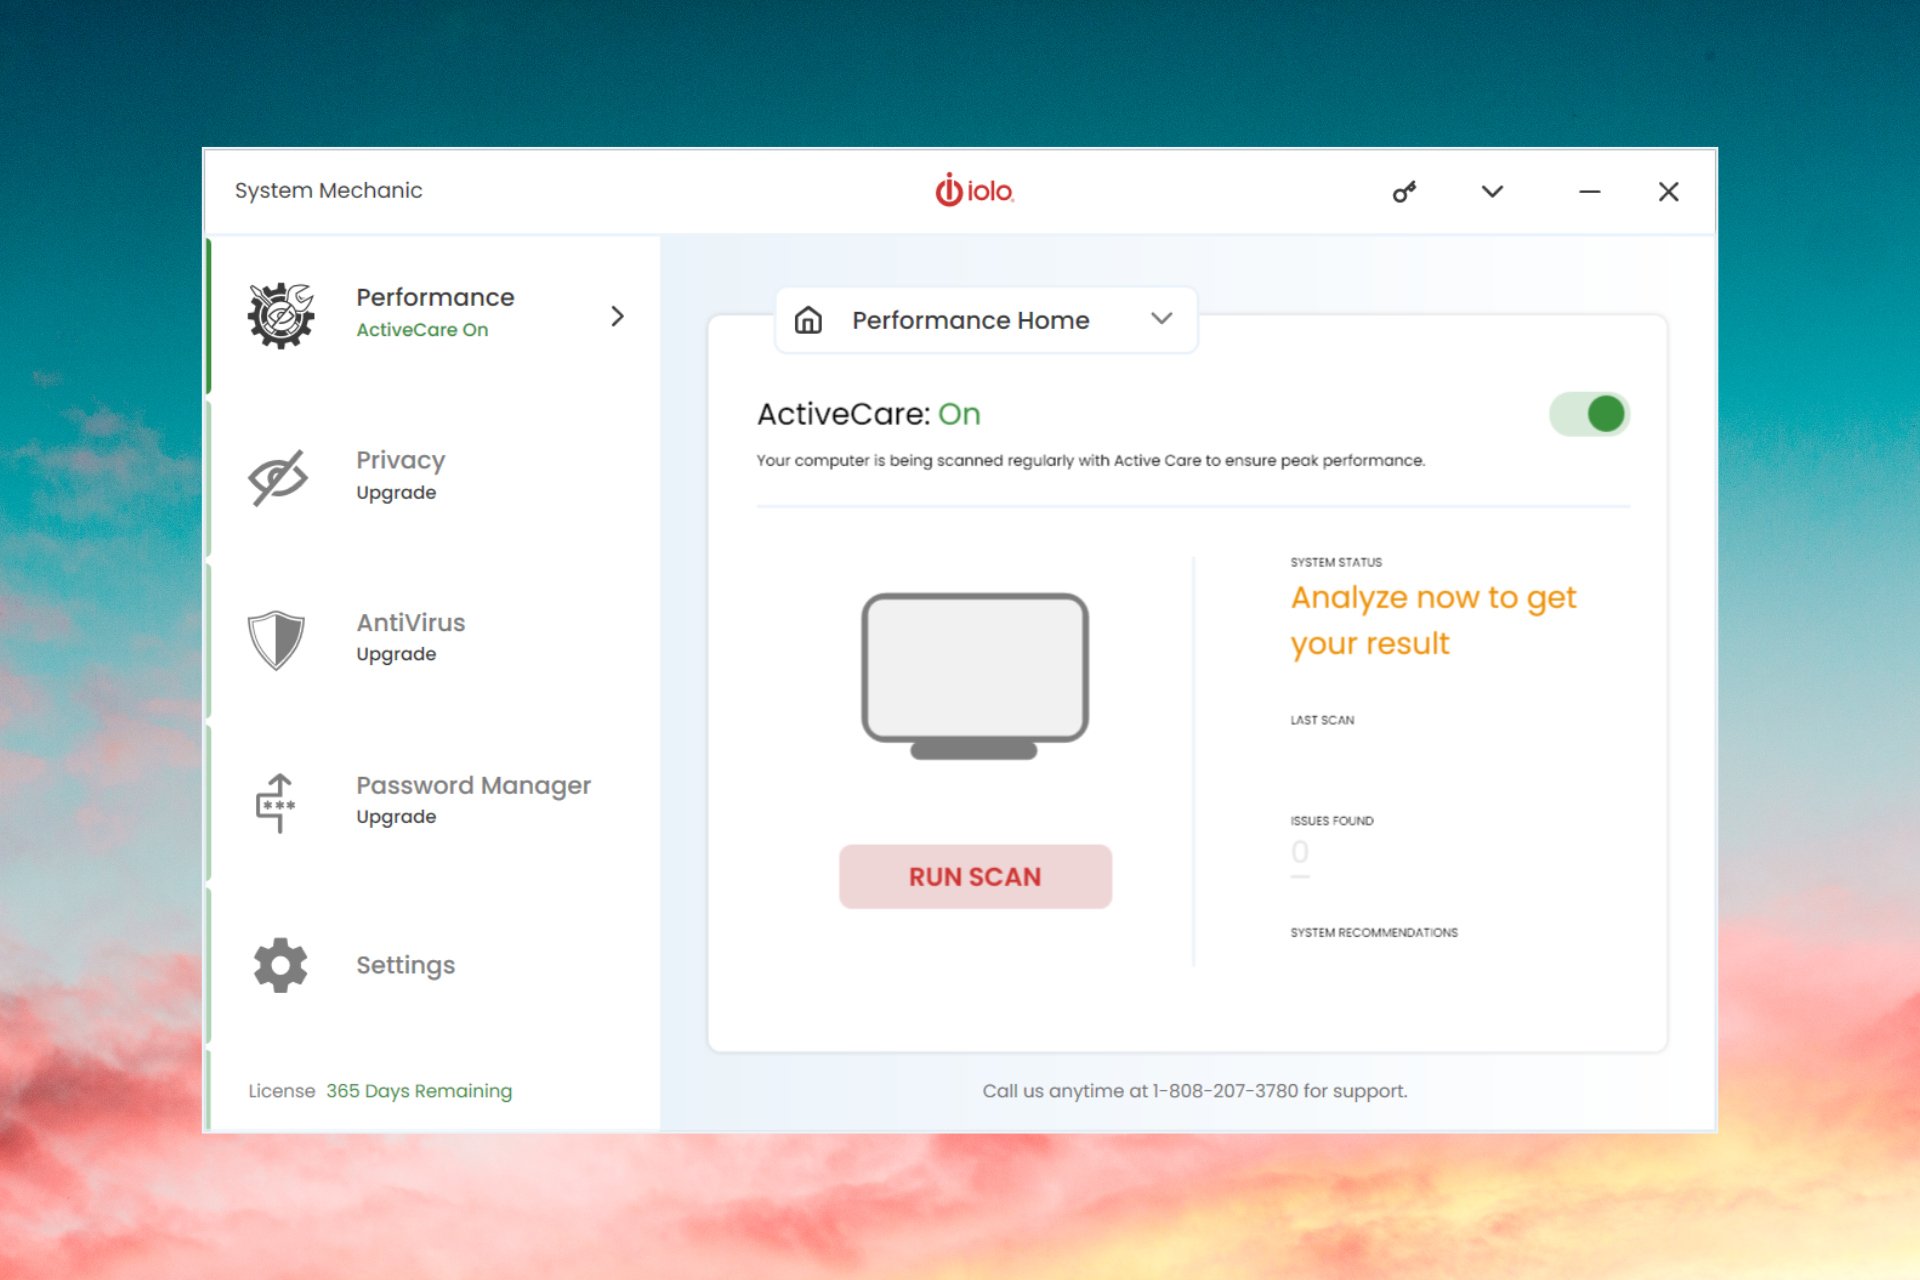
Task: Click the Upgrade link under Privacy
Action: pos(396,493)
